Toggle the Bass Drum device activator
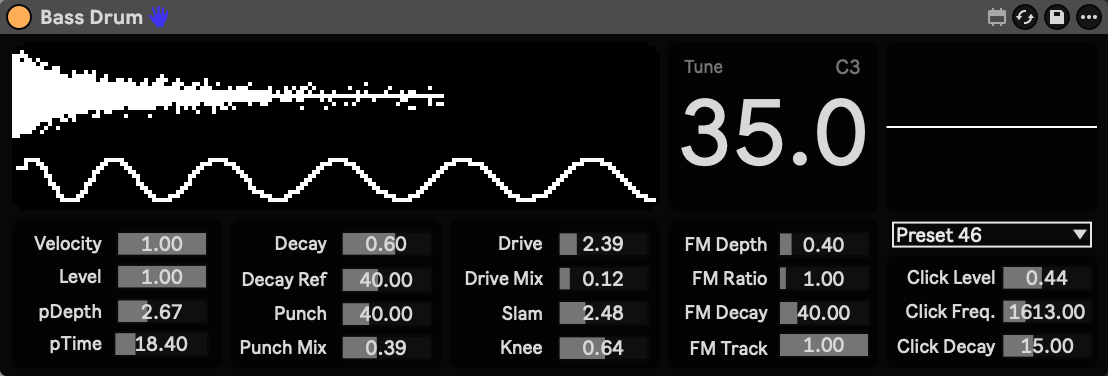The width and height of the screenshot is (1108, 376). click(19, 18)
